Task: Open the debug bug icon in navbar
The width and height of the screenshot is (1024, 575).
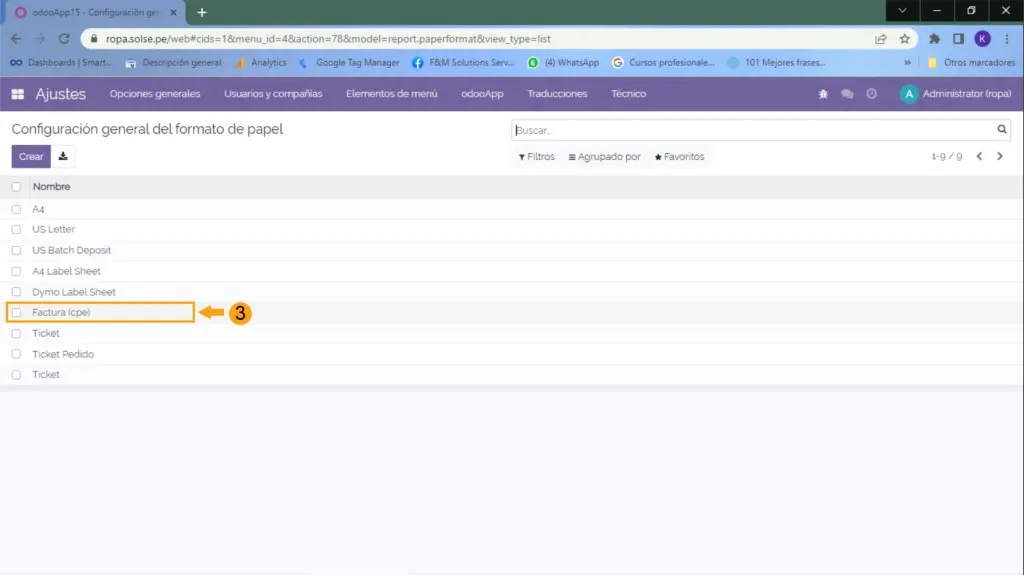Action: (823, 94)
